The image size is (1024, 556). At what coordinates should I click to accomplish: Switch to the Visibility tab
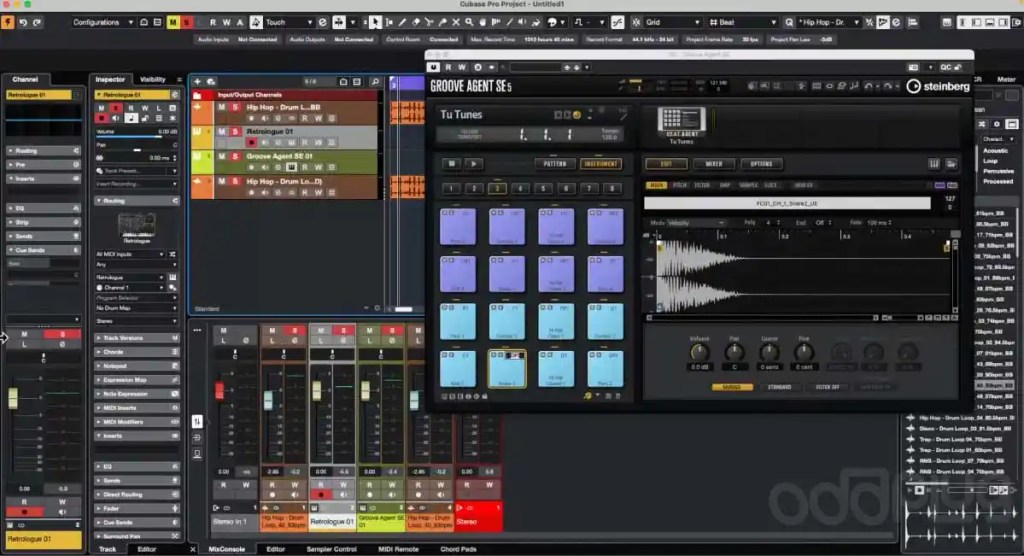152,79
